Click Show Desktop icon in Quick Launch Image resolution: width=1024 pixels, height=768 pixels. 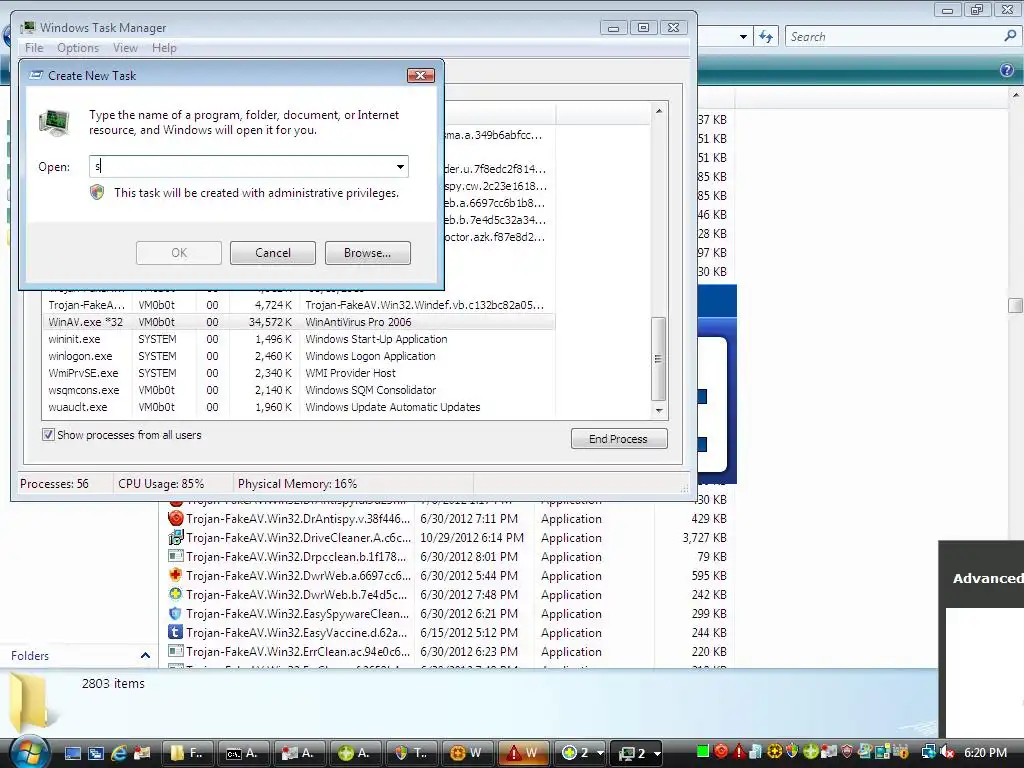pyautogui.click(x=72, y=753)
